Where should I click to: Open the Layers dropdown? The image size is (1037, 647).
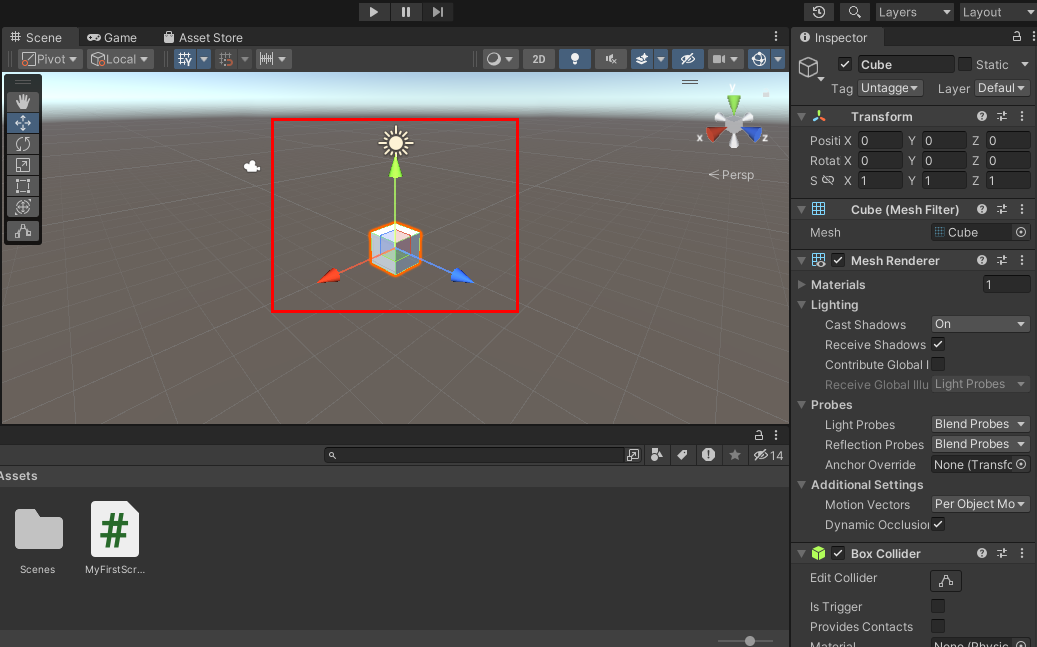pyautogui.click(x=913, y=12)
